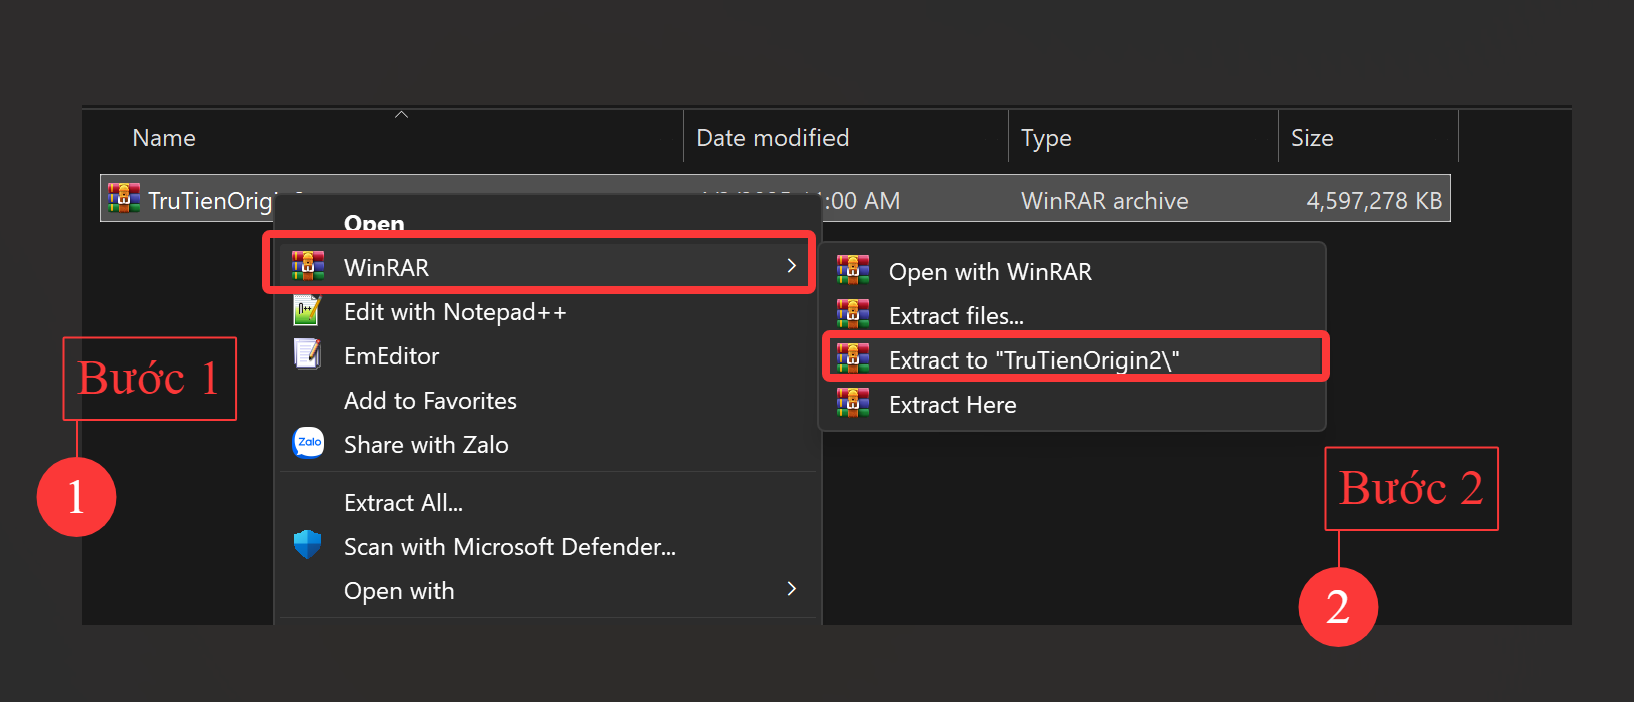Viewport: 1634px width, 702px height.
Task: Sort by the Type column header
Action: click(x=1046, y=139)
